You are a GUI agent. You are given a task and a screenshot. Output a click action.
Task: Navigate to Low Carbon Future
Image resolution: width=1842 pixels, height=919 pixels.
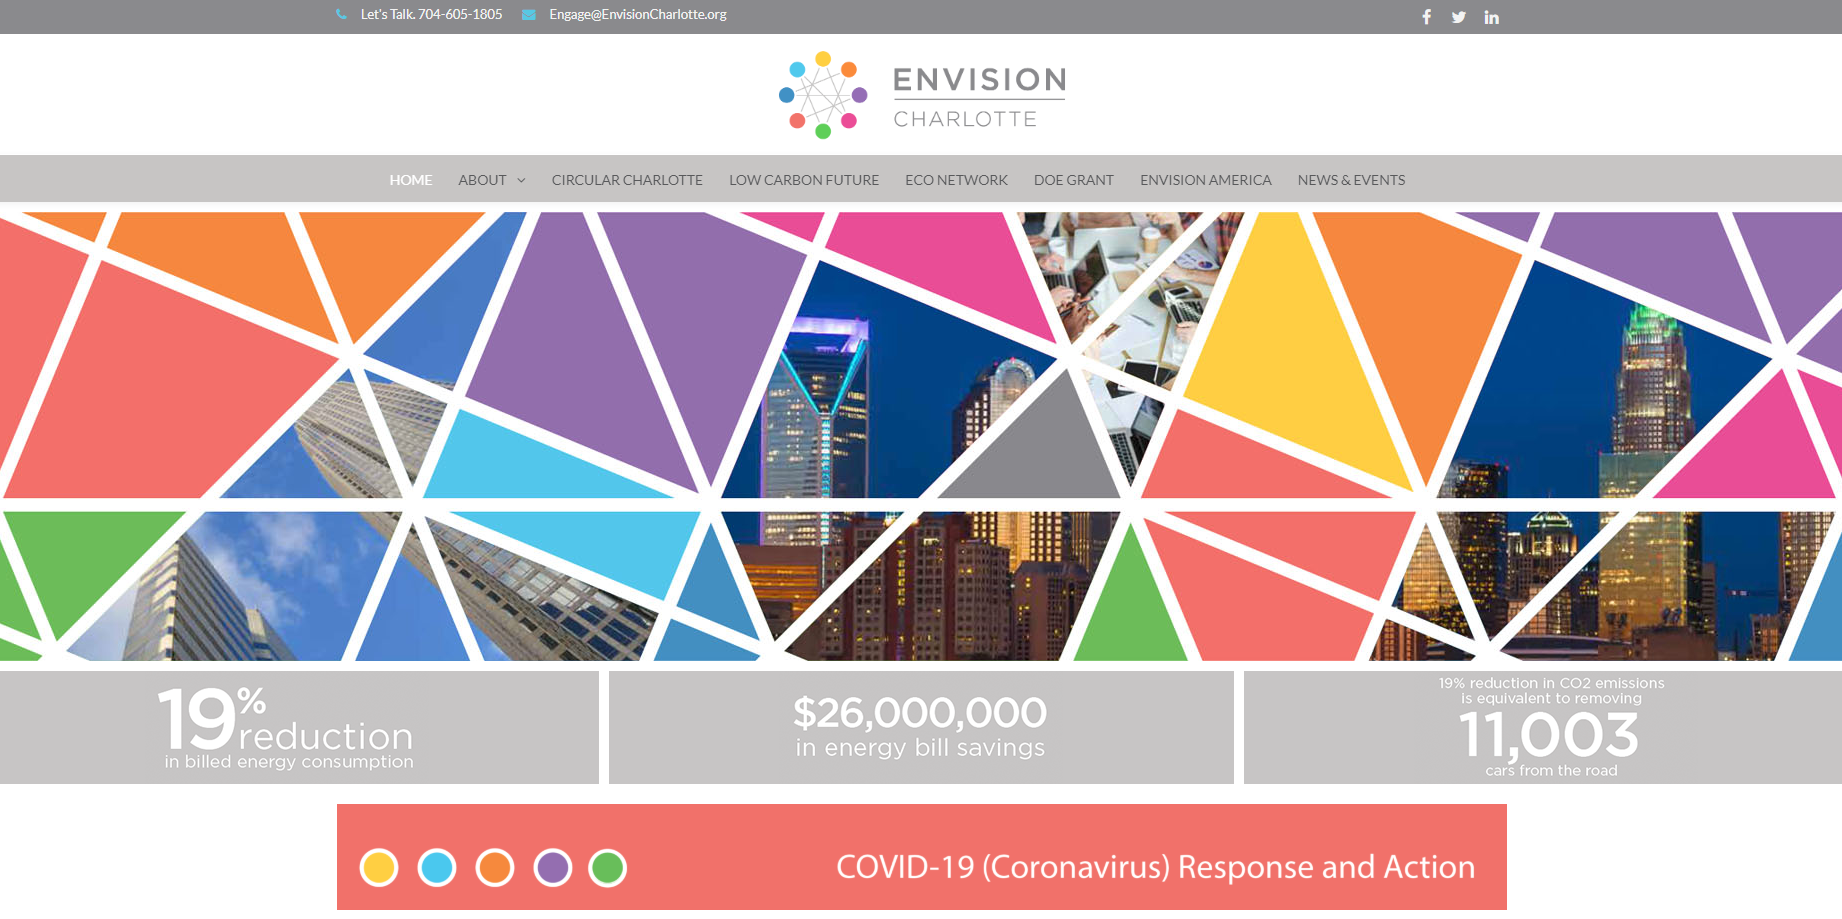[x=803, y=180]
